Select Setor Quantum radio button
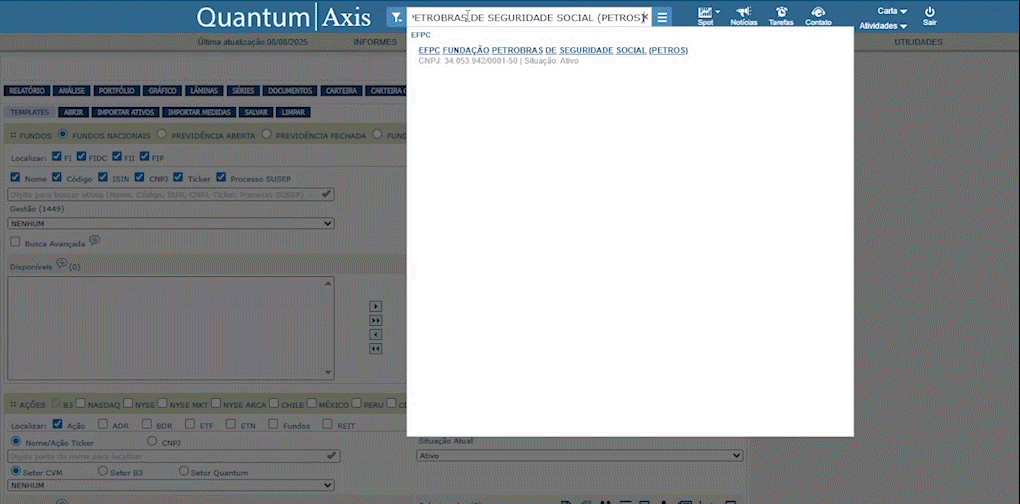Viewport: 1020px width, 504px height. tap(183, 471)
